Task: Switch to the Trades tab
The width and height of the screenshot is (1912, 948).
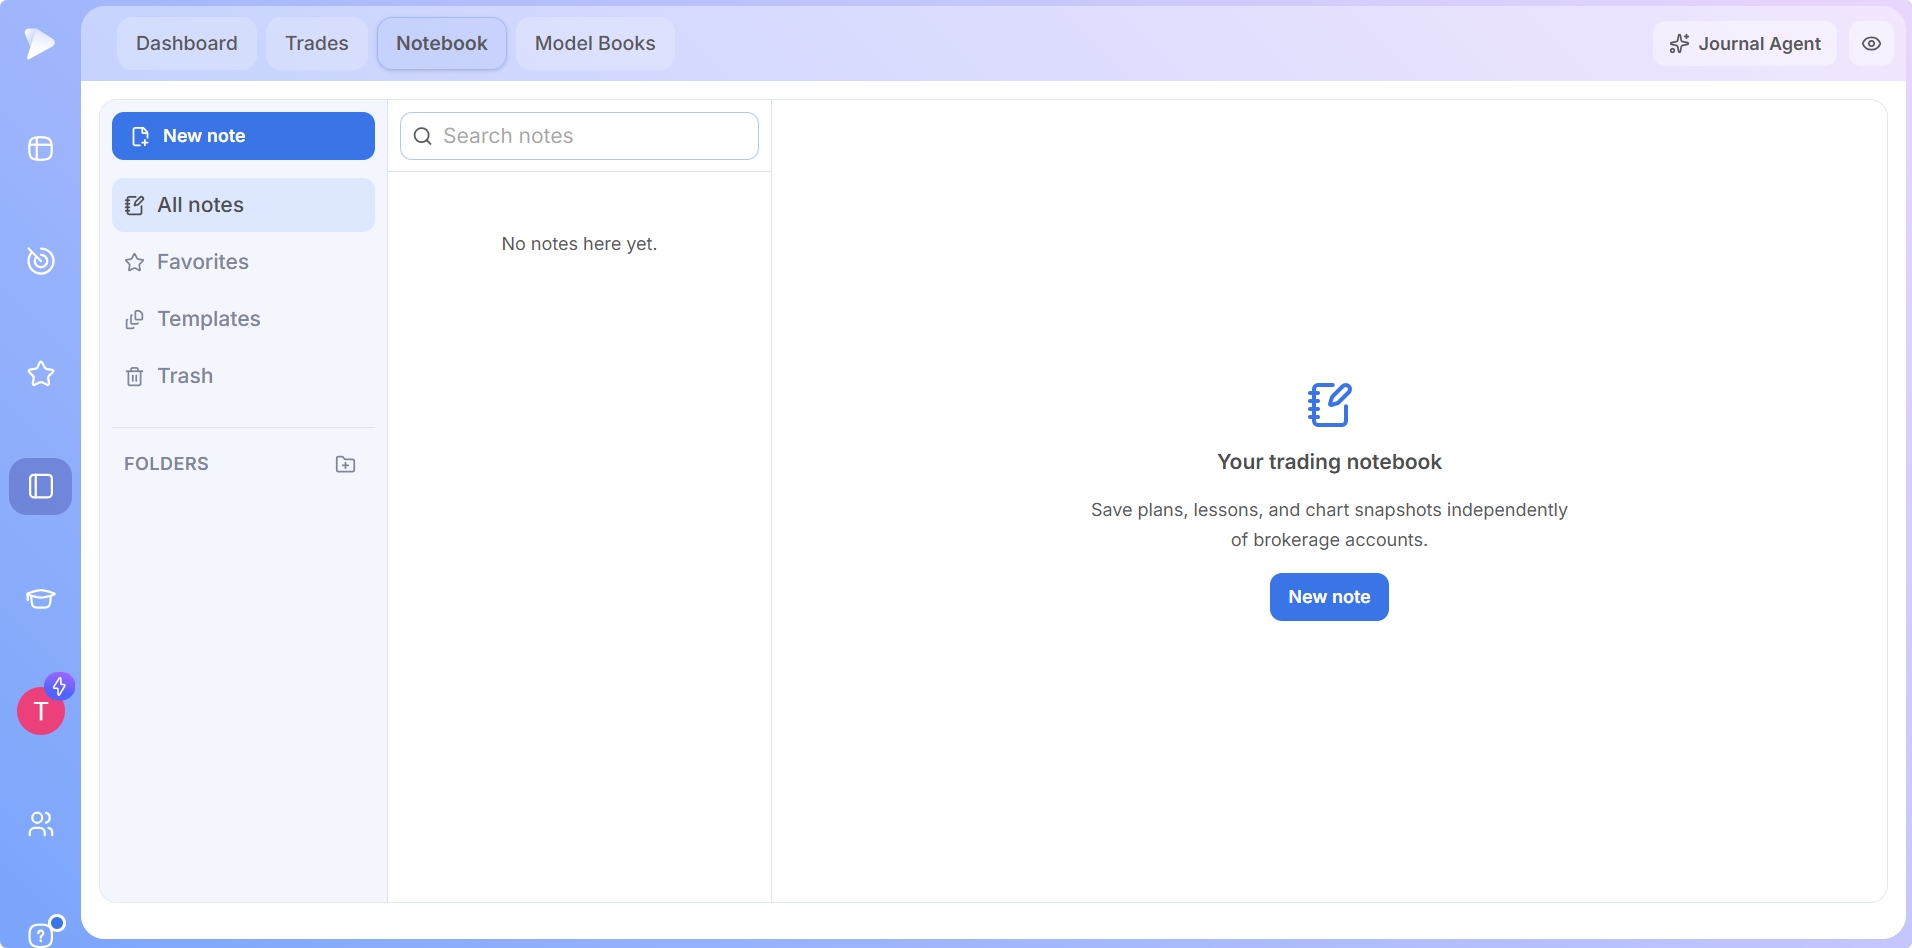Action: pyautogui.click(x=317, y=43)
